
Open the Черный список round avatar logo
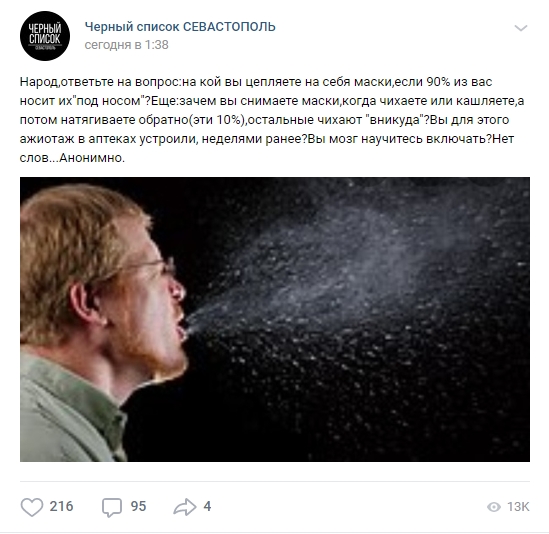pos(45,36)
